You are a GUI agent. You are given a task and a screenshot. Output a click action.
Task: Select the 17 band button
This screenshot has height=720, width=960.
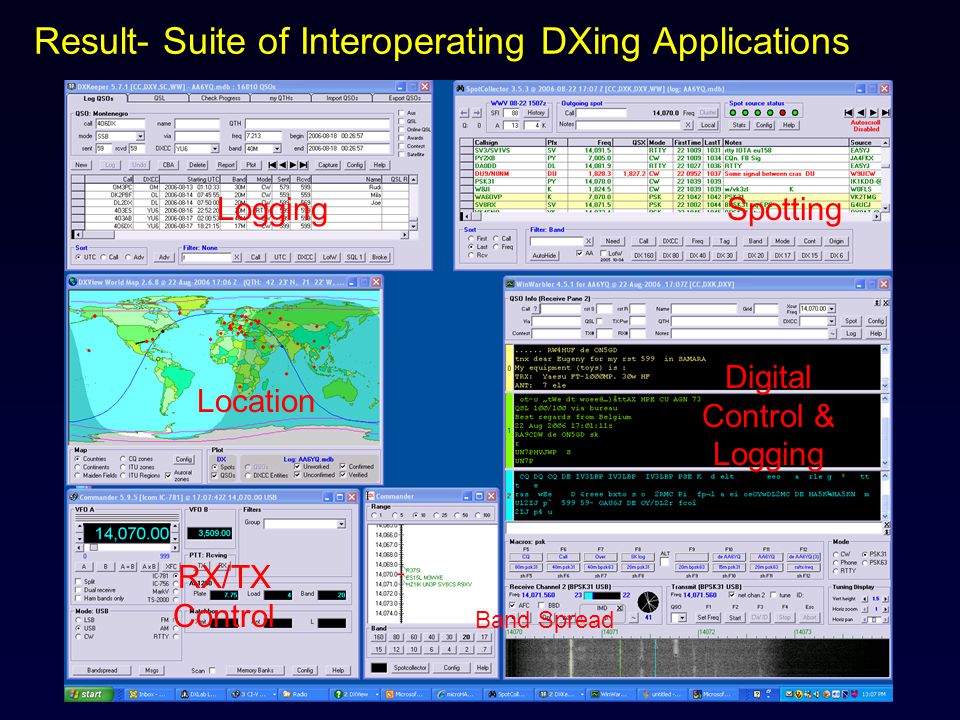[484, 637]
